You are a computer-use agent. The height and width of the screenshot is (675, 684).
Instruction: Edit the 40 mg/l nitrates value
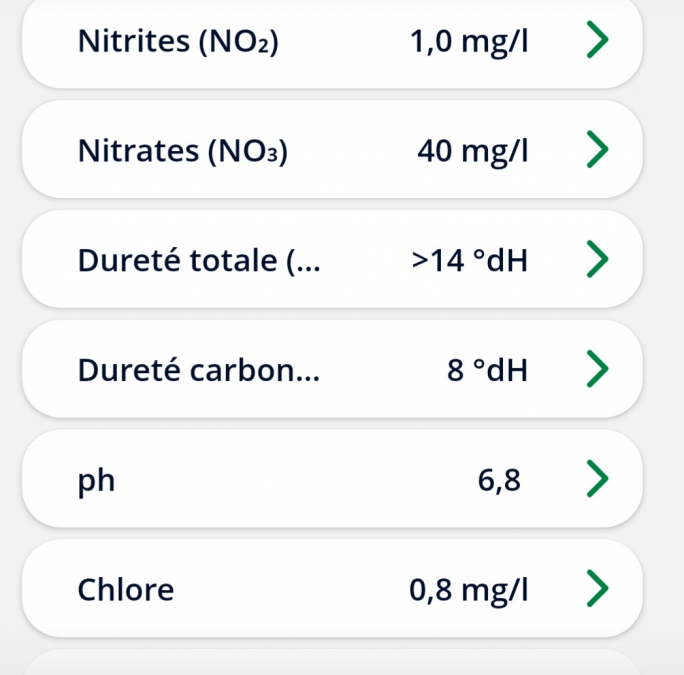473,151
